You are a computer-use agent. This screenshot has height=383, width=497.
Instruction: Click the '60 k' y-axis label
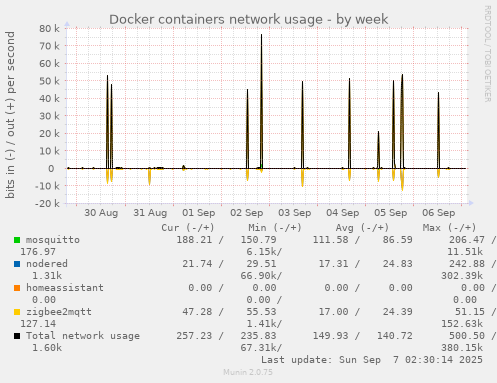click(x=49, y=63)
